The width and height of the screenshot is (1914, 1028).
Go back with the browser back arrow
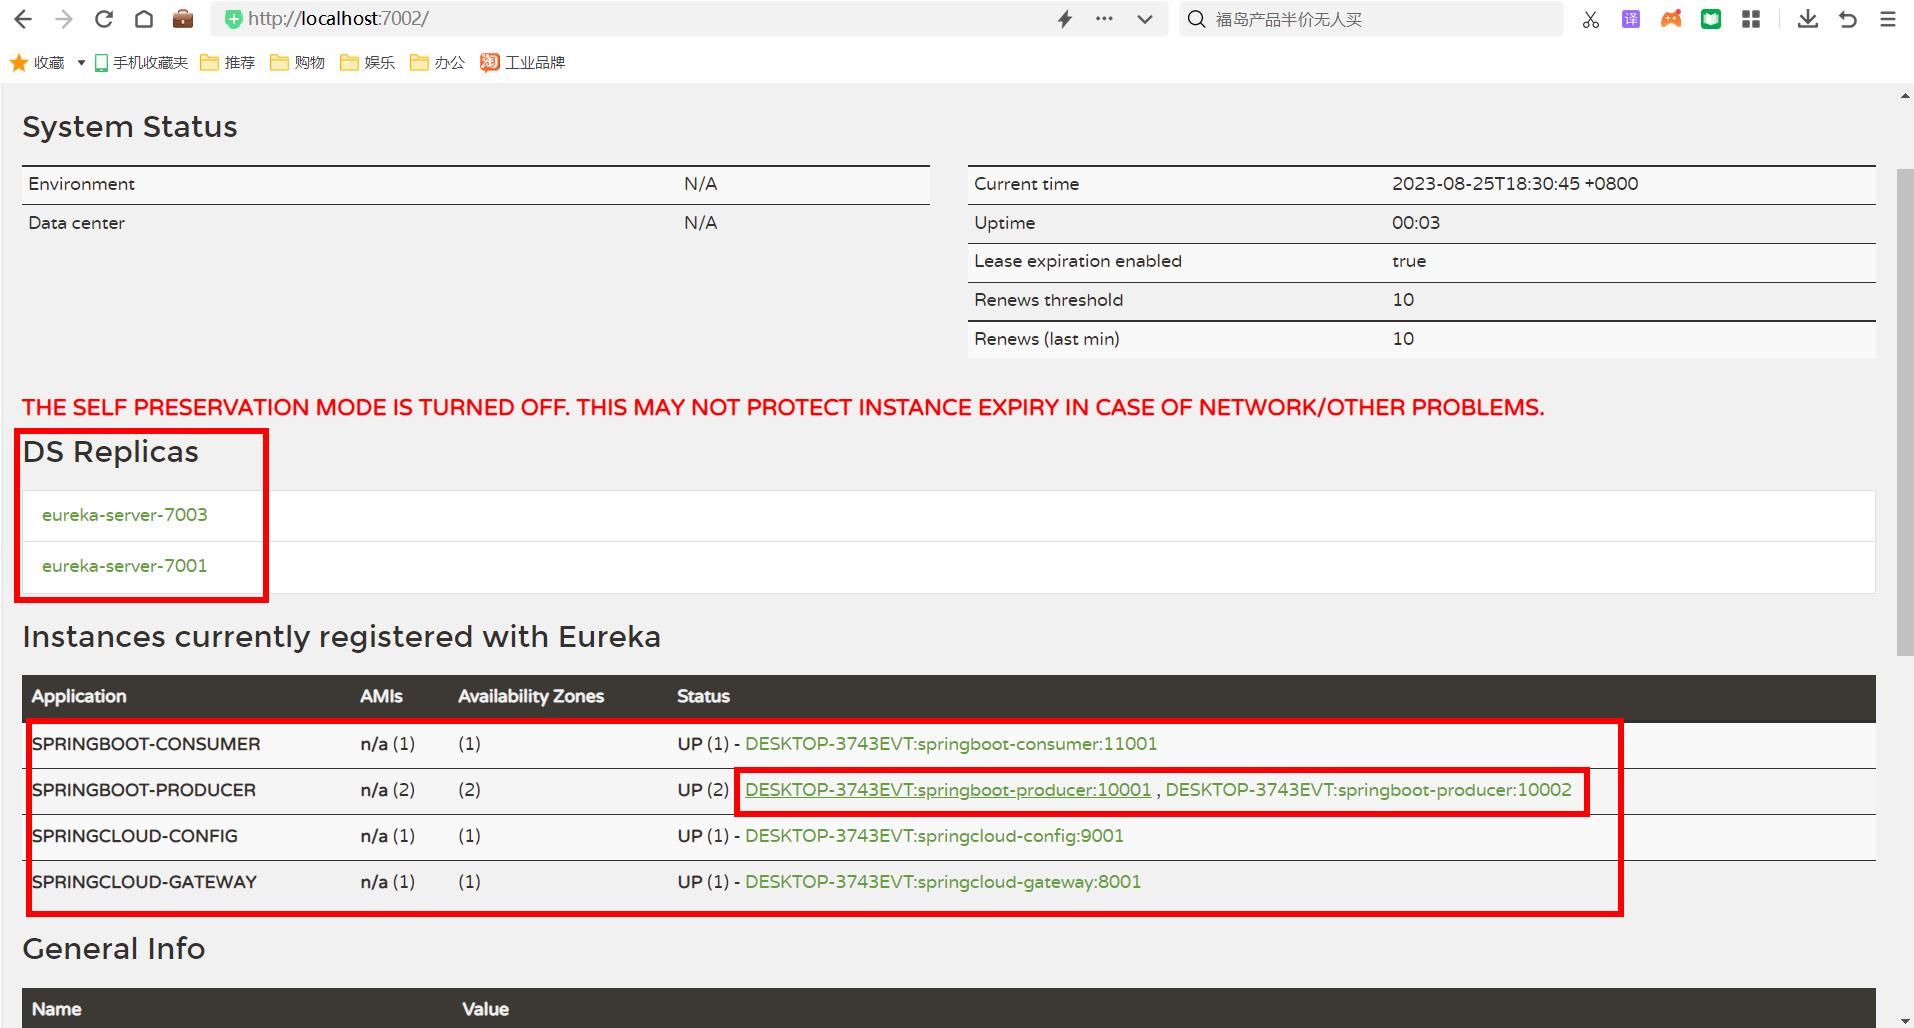pyautogui.click(x=23, y=19)
